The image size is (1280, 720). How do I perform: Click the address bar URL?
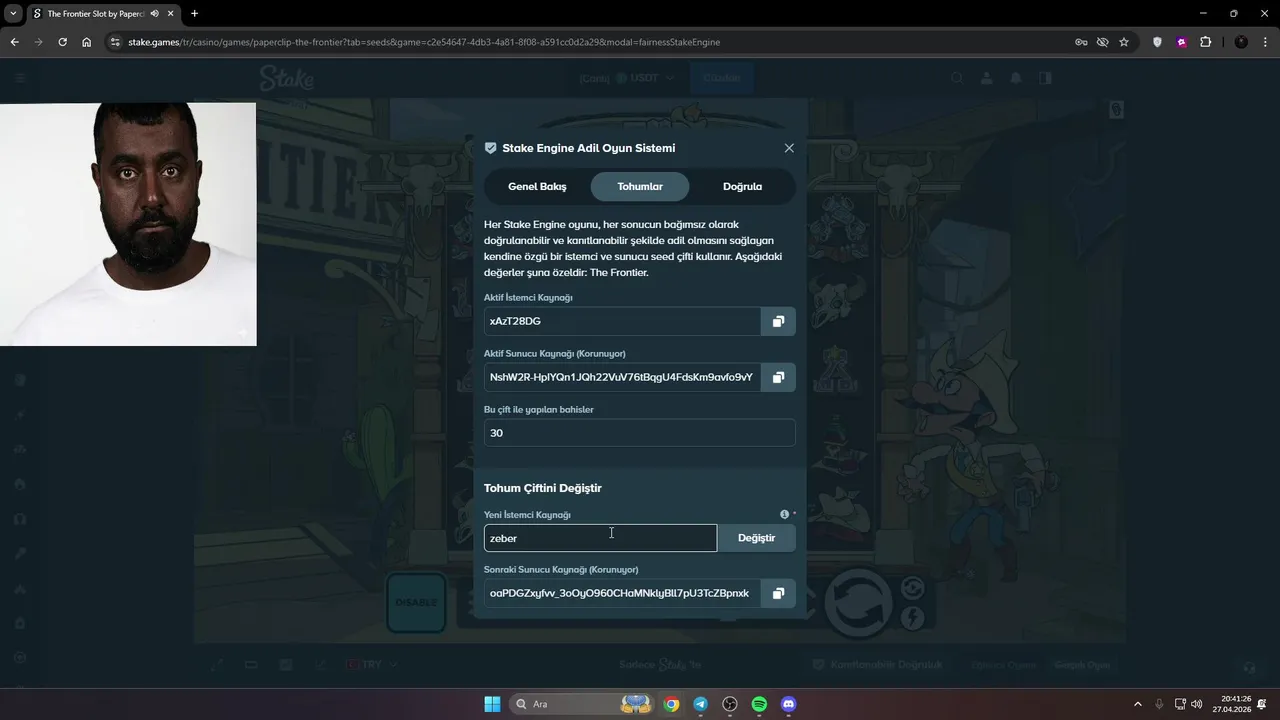(424, 42)
